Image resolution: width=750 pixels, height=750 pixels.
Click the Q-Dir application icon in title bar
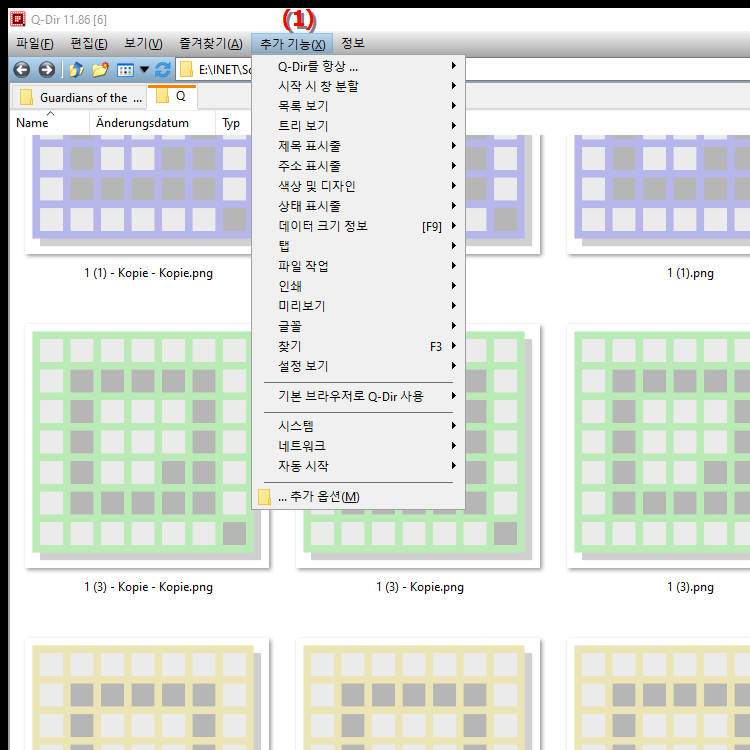(18, 19)
